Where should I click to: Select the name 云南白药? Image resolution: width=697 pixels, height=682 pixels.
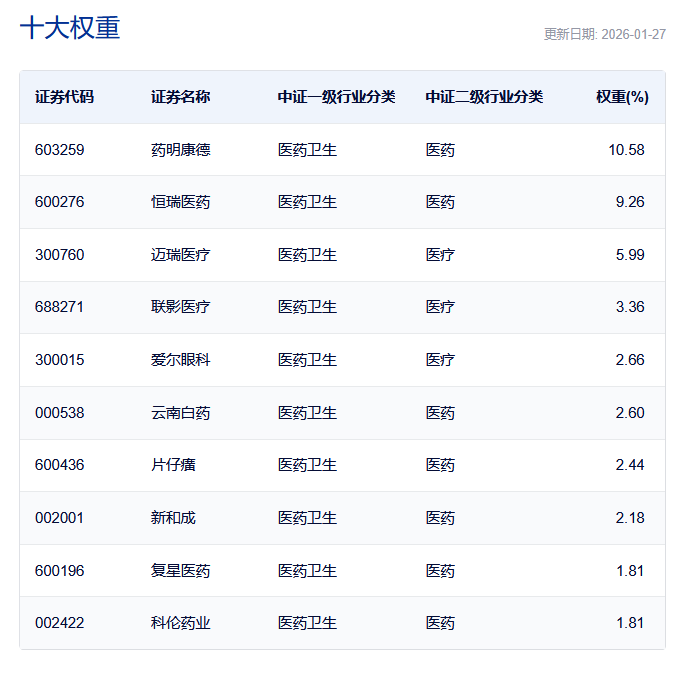pos(180,413)
